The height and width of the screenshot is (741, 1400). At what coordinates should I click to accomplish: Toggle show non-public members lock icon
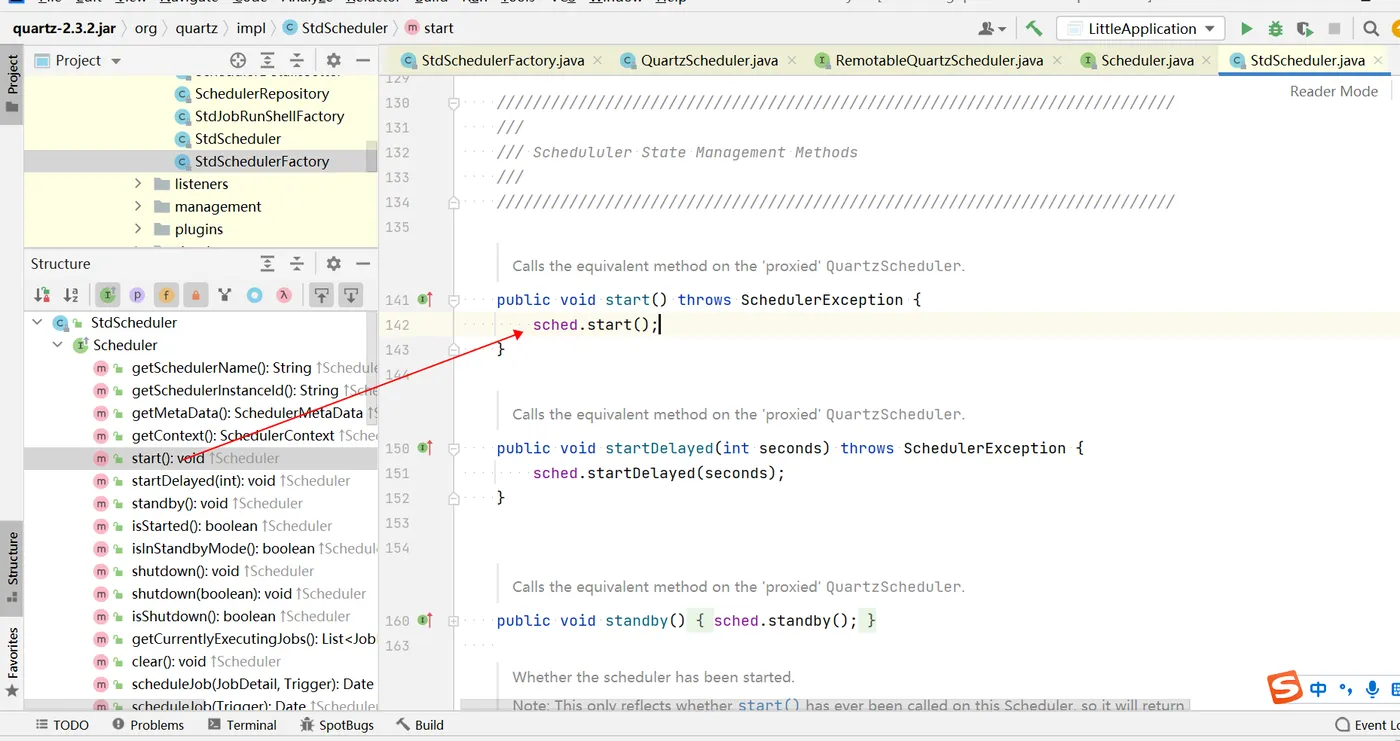pos(196,295)
